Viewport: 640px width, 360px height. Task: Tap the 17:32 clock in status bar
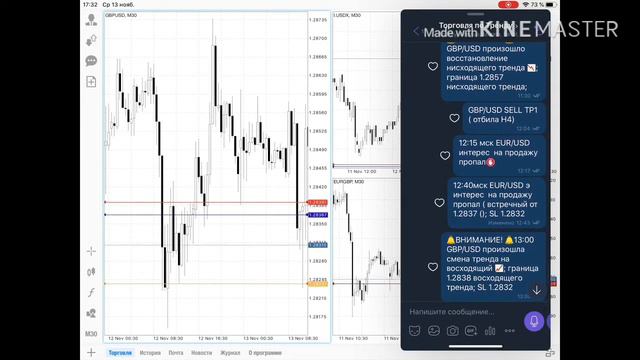click(x=90, y=4)
